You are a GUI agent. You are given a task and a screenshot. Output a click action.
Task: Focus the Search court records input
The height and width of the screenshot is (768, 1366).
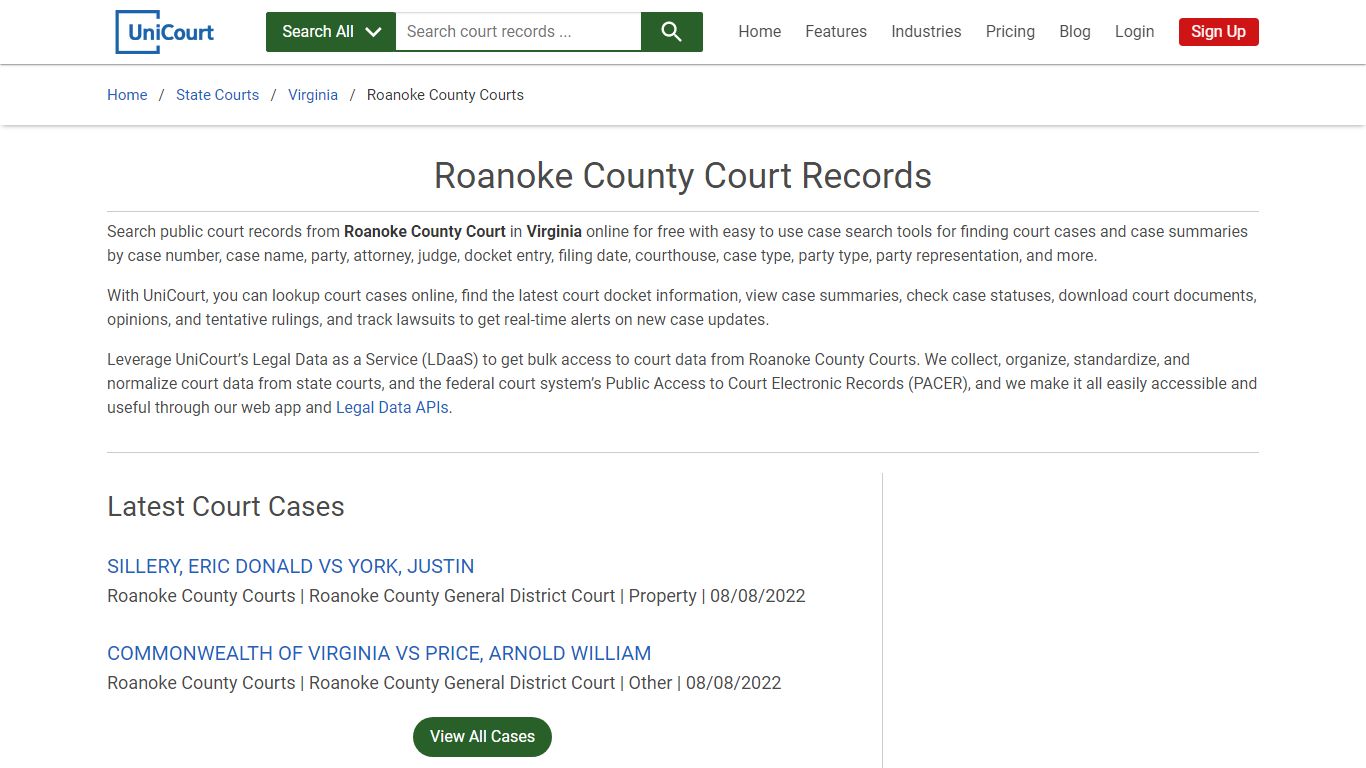coord(518,32)
